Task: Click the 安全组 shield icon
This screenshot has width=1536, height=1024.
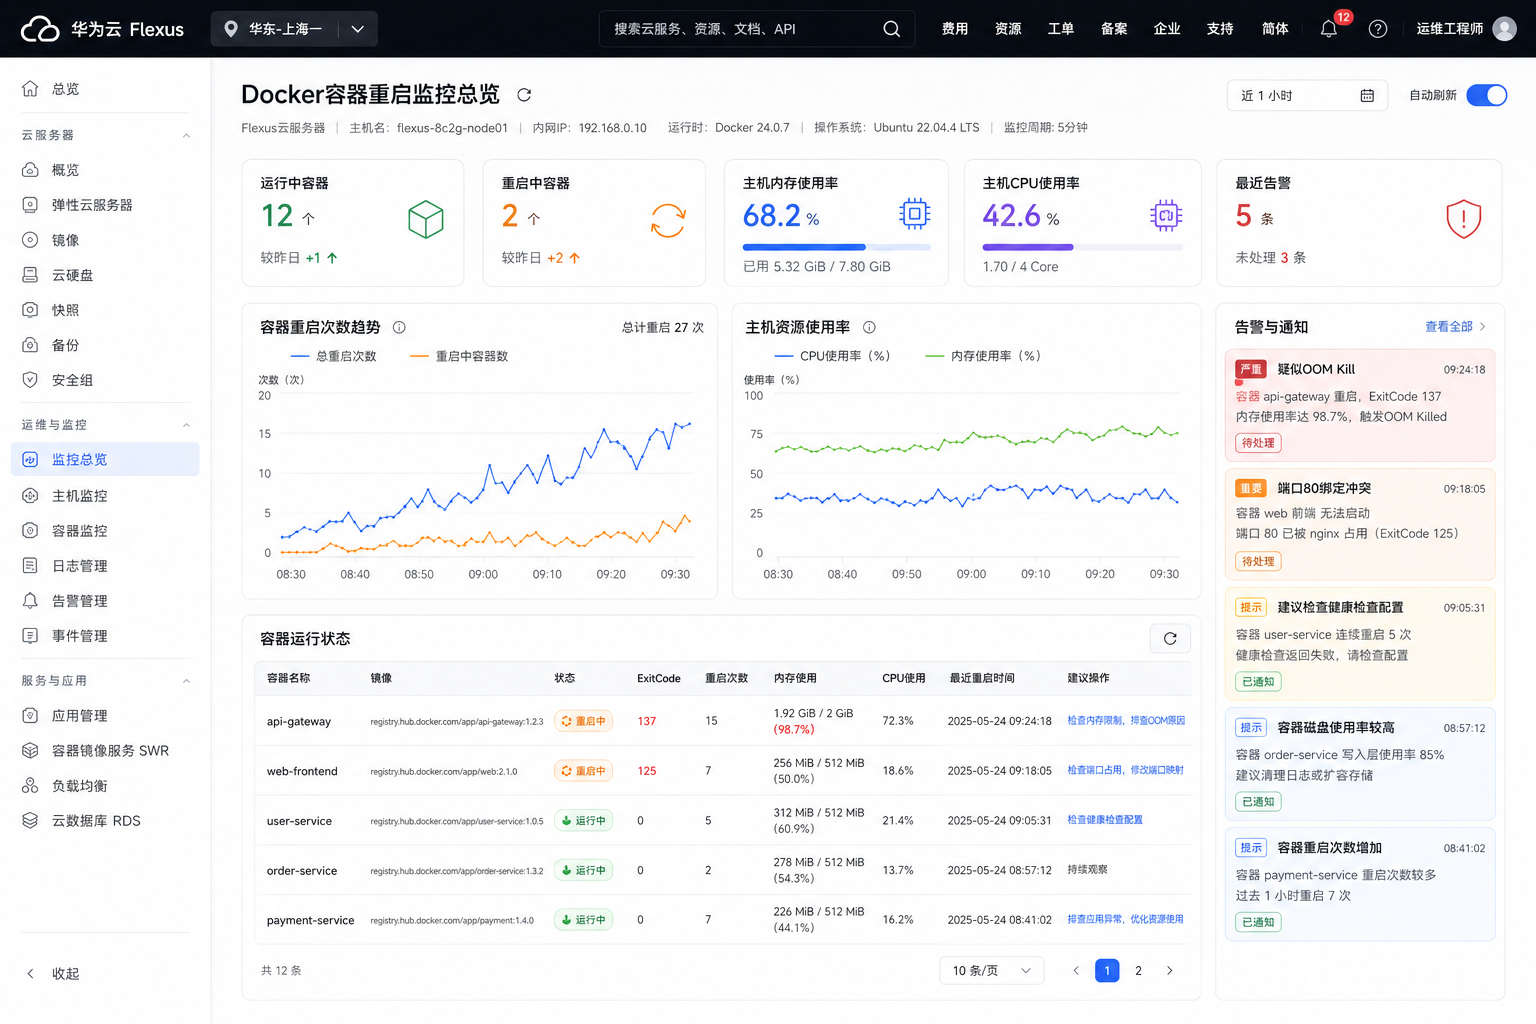Action: click(30, 380)
